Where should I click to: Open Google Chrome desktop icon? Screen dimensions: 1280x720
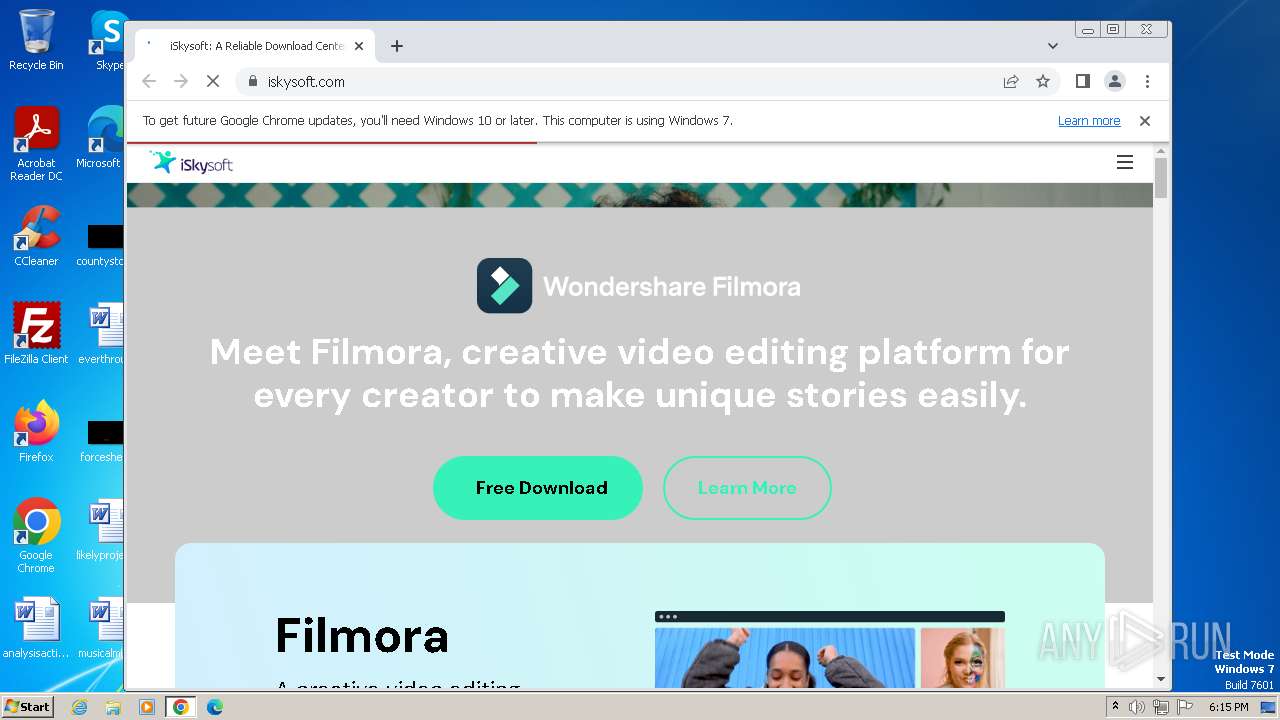pos(36,536)
